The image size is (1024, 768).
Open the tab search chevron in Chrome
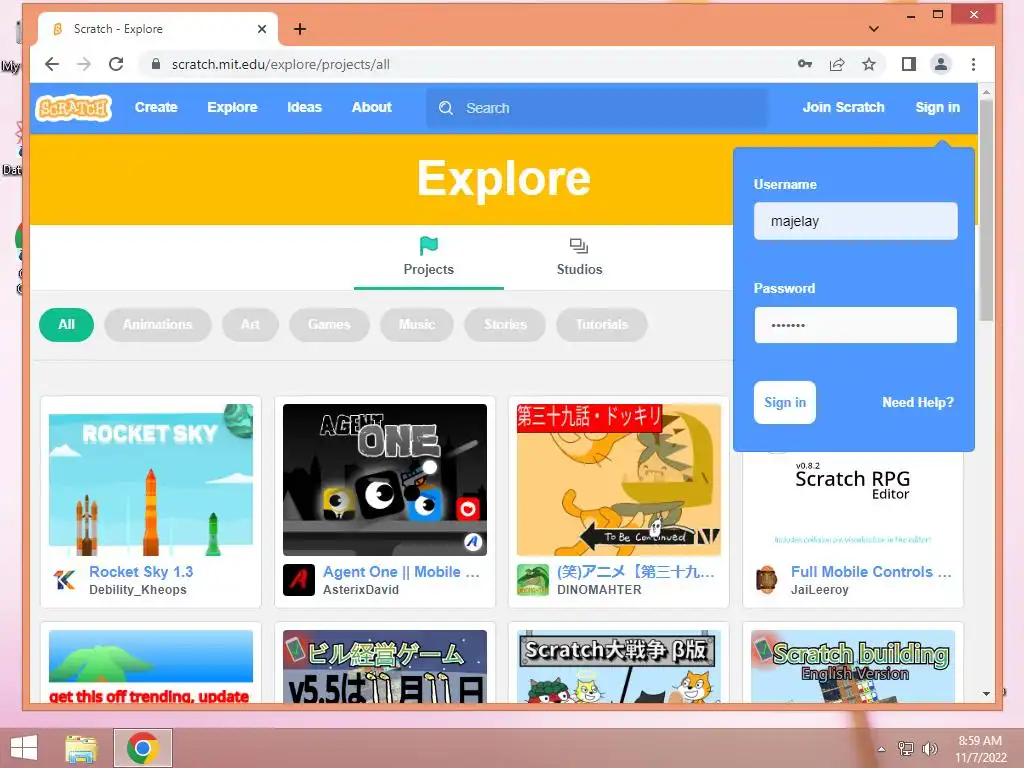(x=873, y=29)
